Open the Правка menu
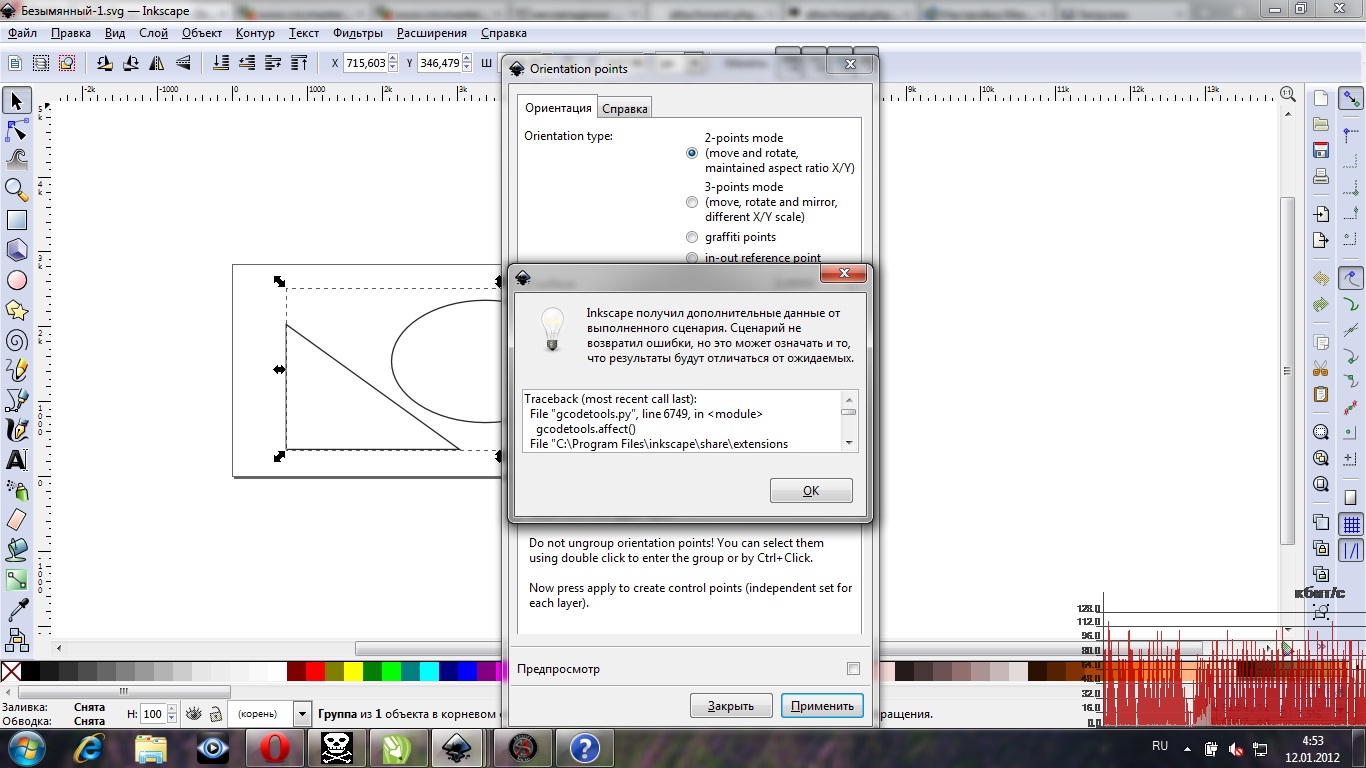1366x768 pixels. [x=71, y=33]
